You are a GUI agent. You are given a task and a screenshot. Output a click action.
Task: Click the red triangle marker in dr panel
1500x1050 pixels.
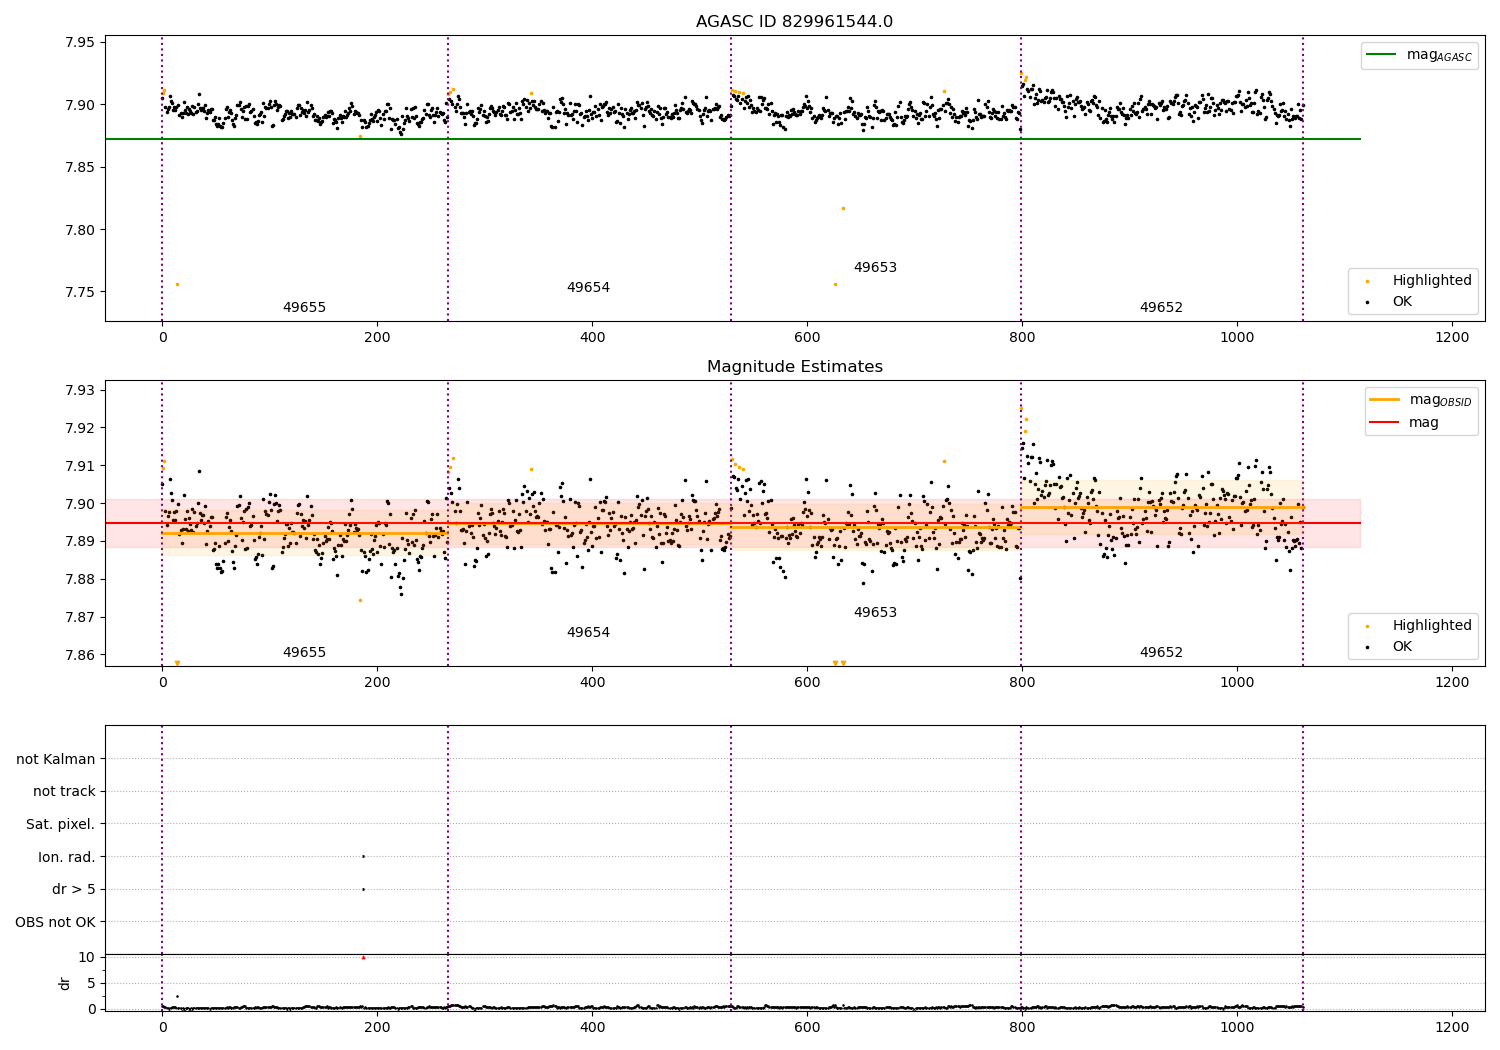click(x=363, y=958)
